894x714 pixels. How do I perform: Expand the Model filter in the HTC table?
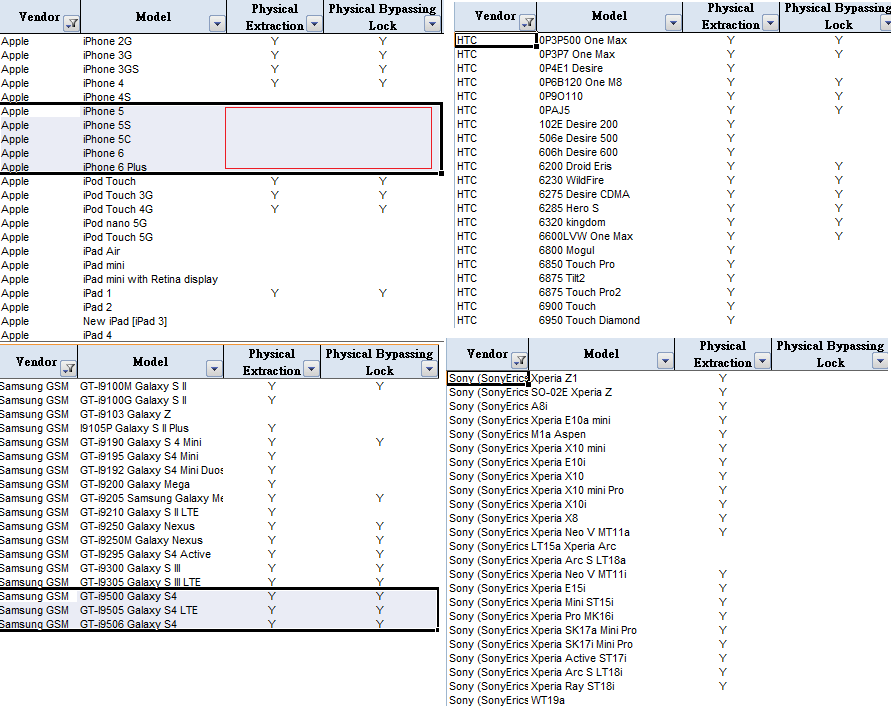[673, 22]
